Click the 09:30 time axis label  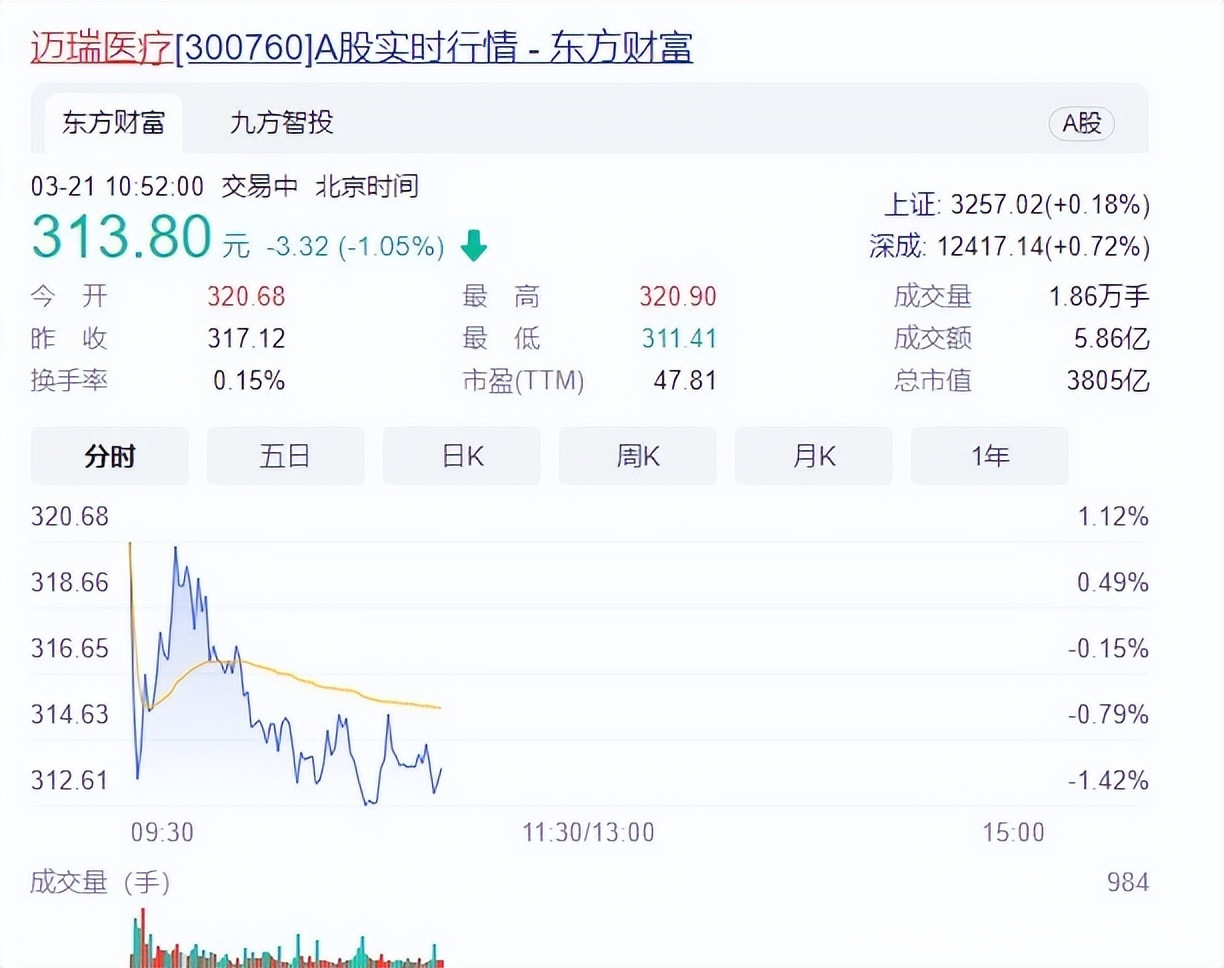(x=162, y=831)
